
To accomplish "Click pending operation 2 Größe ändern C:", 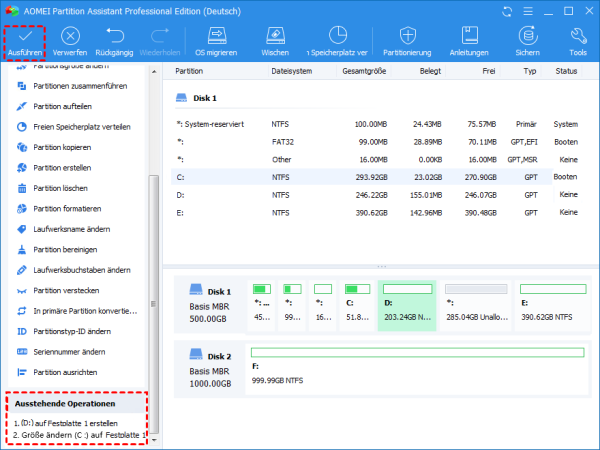I will point(80,435).
